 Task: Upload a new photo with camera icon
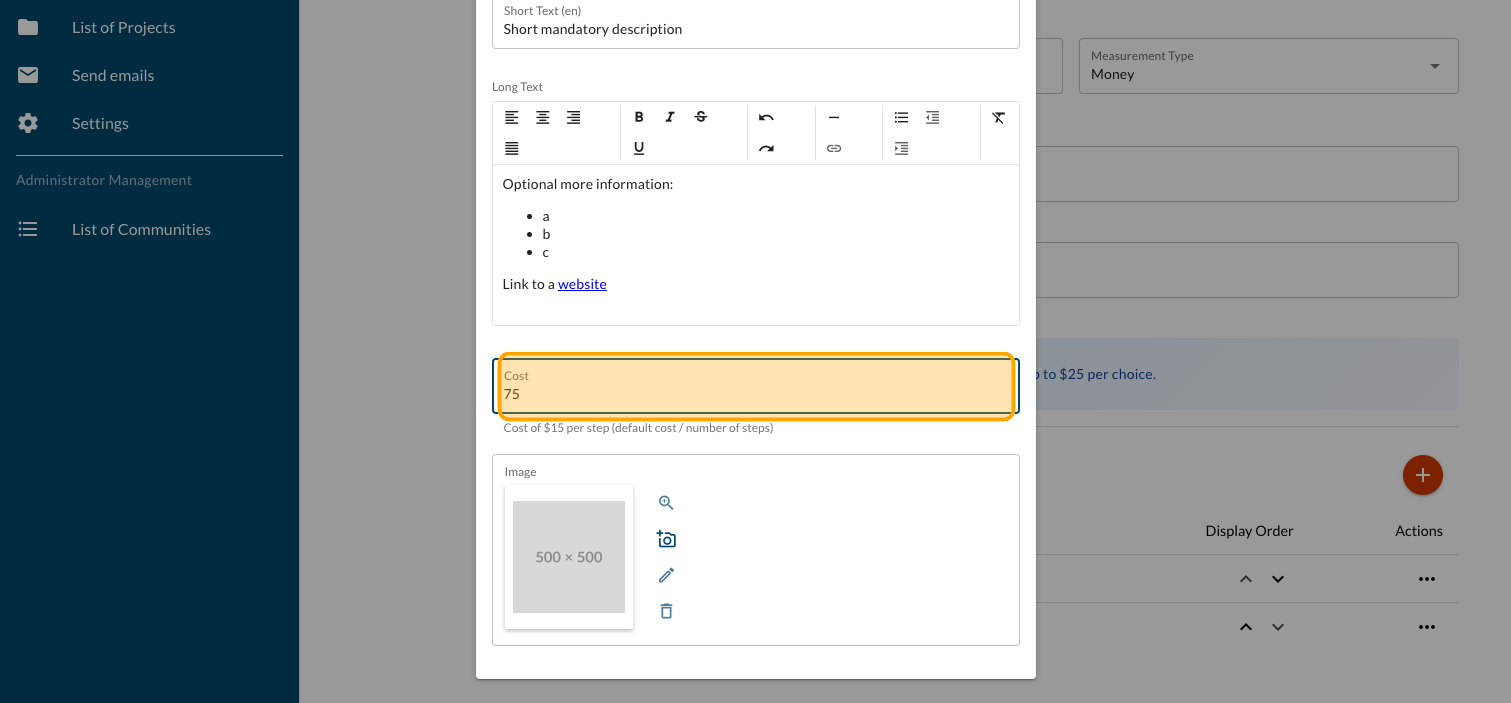click(x=666, y=539)
